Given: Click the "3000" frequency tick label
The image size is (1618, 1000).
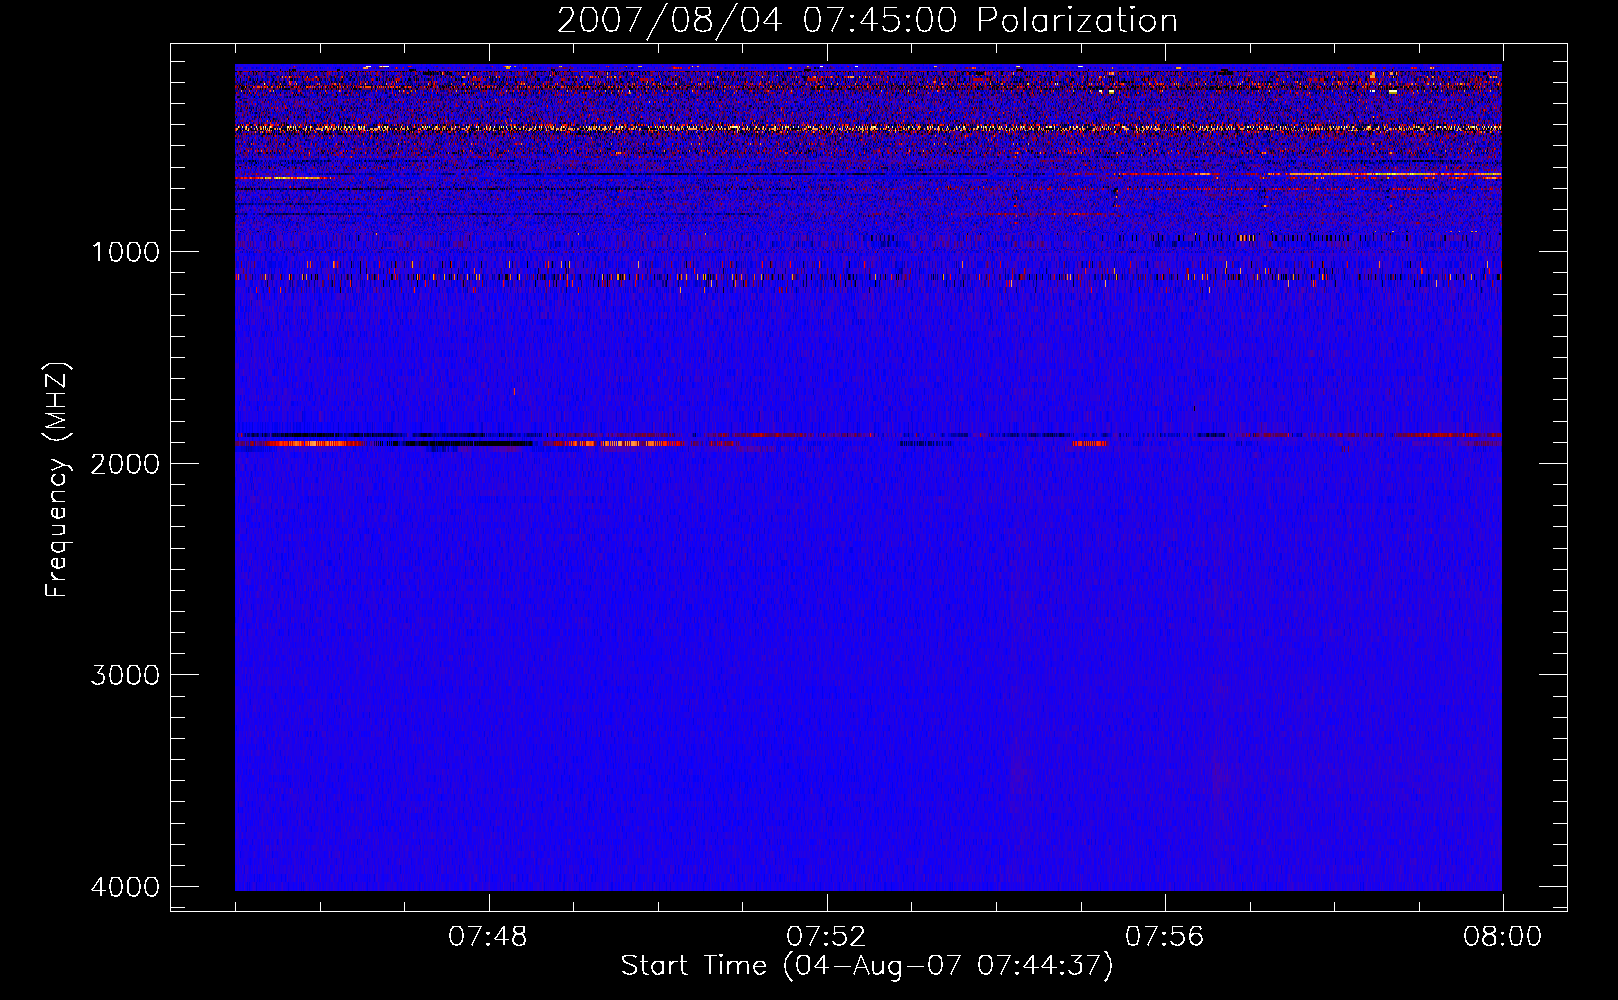Looking at the screenshot, I should click(x=125, y=675).
